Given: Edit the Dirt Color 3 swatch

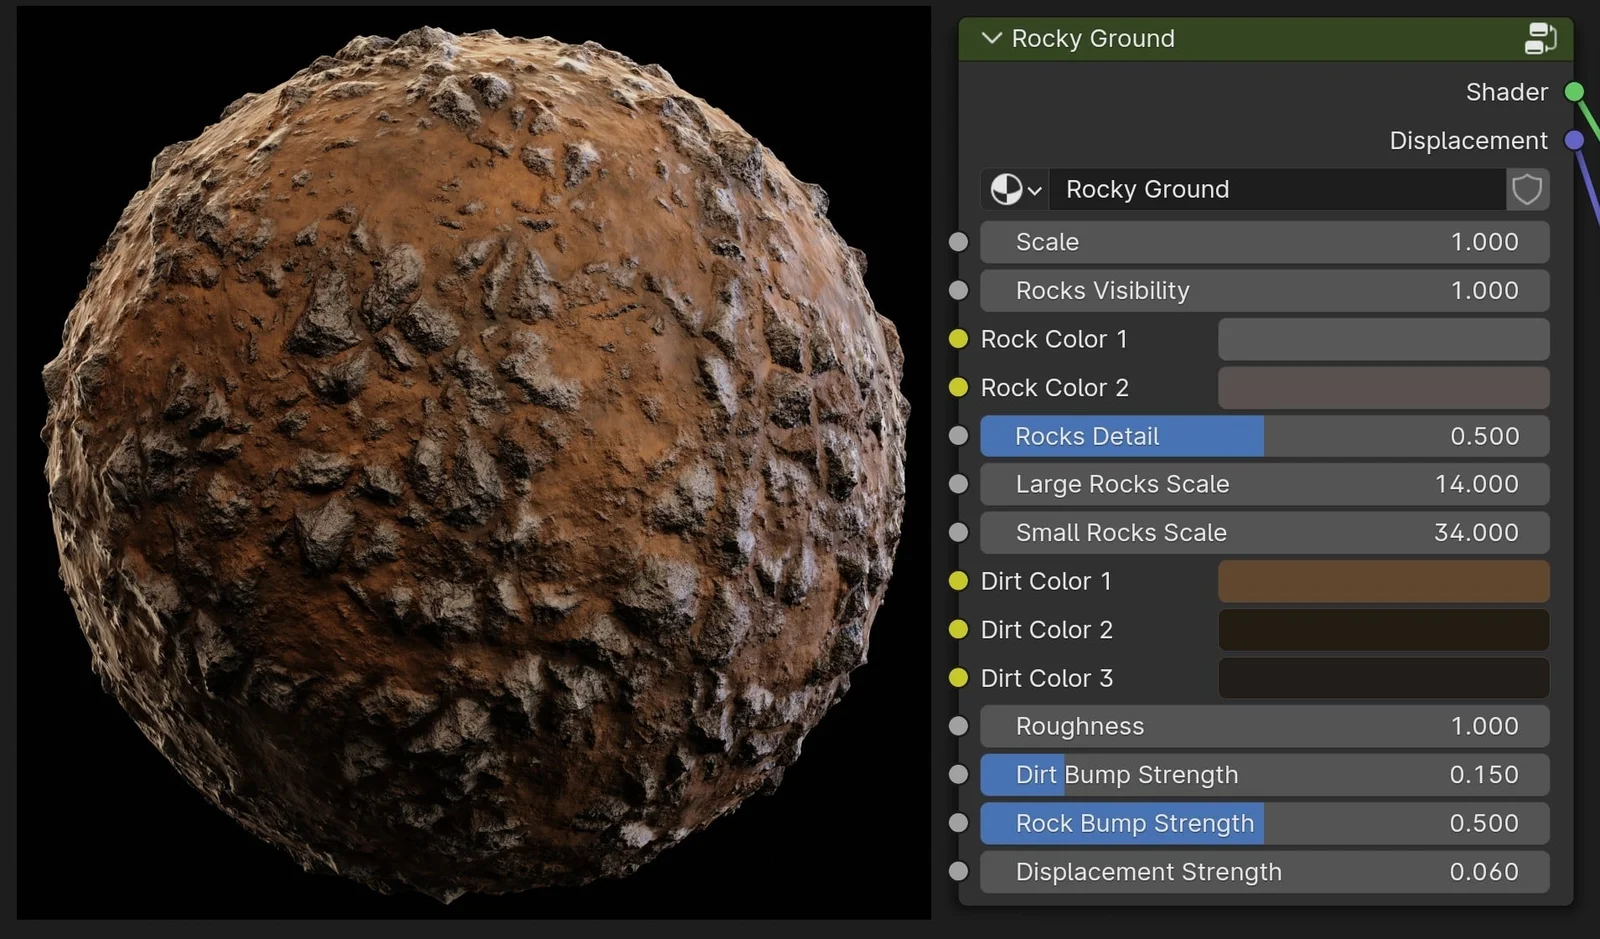Looking at the screenshot, I should pyautogui.click(x=1382, y=678).
